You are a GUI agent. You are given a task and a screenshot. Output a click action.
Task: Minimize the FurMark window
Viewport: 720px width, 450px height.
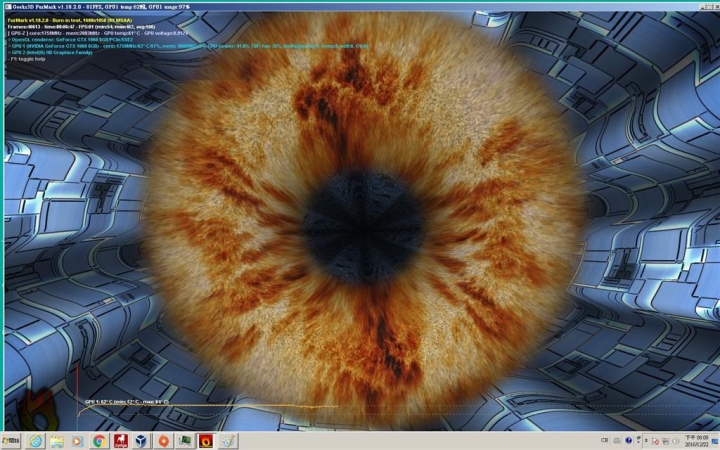tap(702, 6)
